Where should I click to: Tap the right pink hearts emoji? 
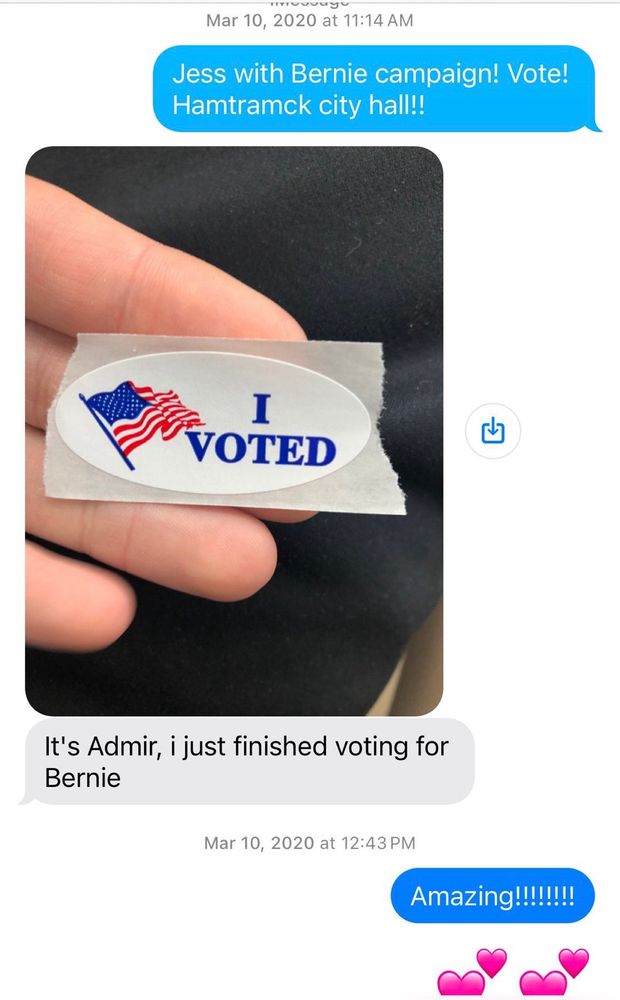pyautogui.click(x=554, y=973)
